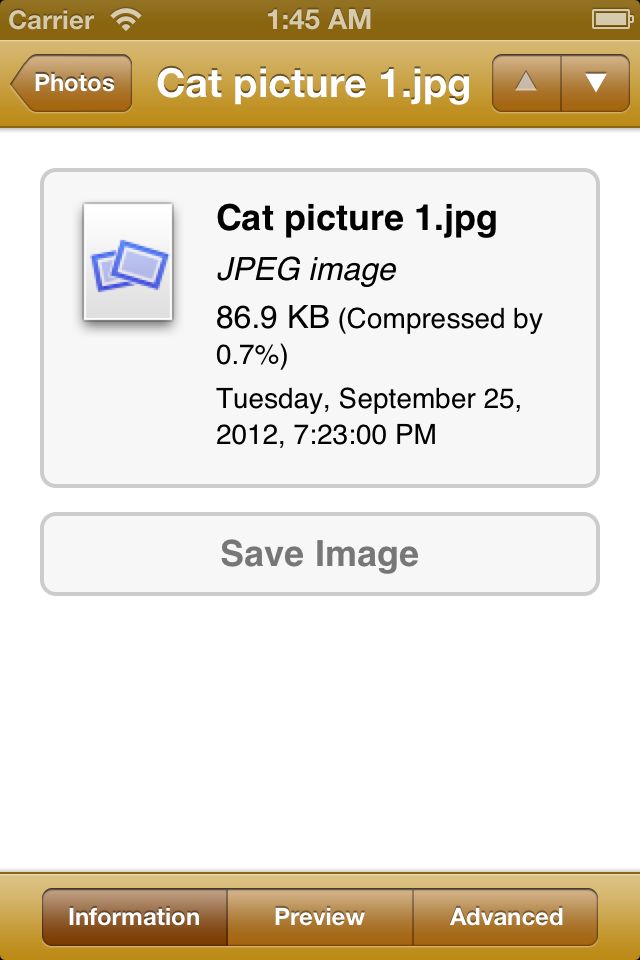Tap the 86.9 KB file size
640x960 pixels.
click(273, 318)
